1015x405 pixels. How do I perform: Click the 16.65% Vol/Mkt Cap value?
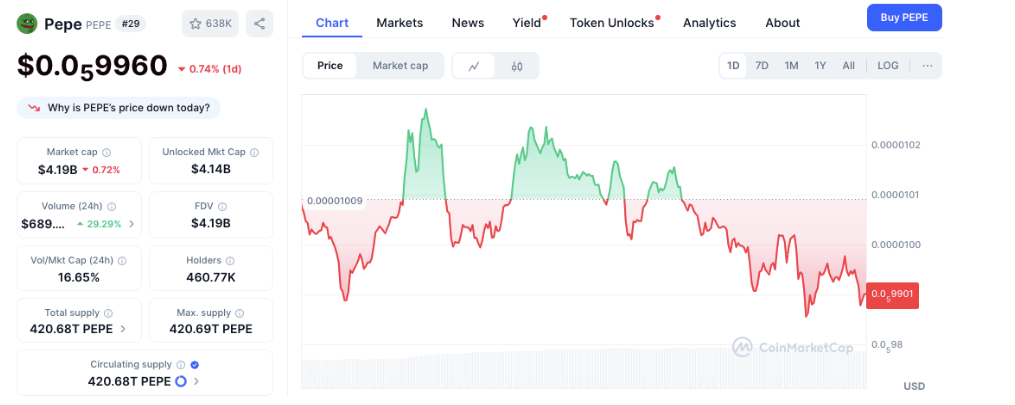point(78,278)
